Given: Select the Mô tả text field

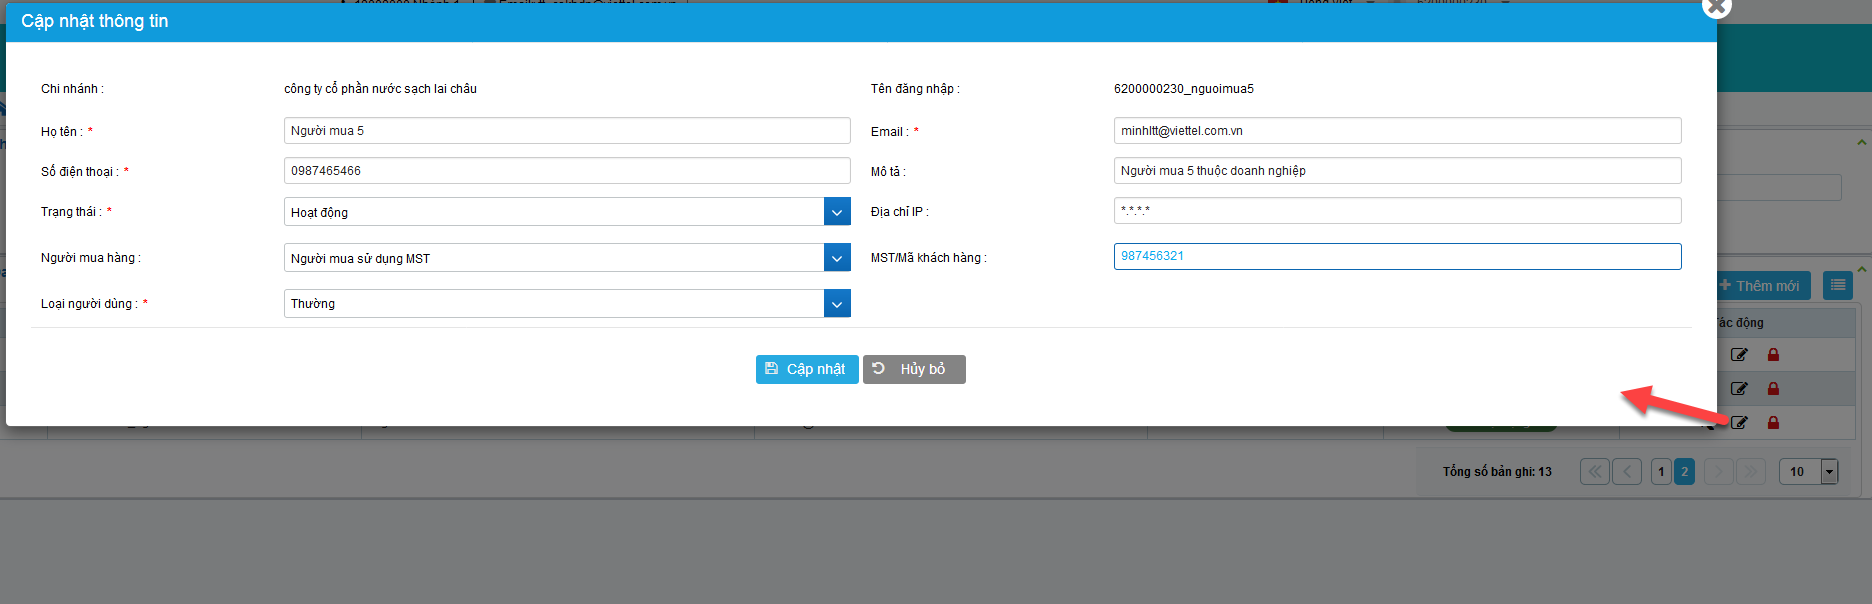Looking at the screenshot, I should [1396, 171].
